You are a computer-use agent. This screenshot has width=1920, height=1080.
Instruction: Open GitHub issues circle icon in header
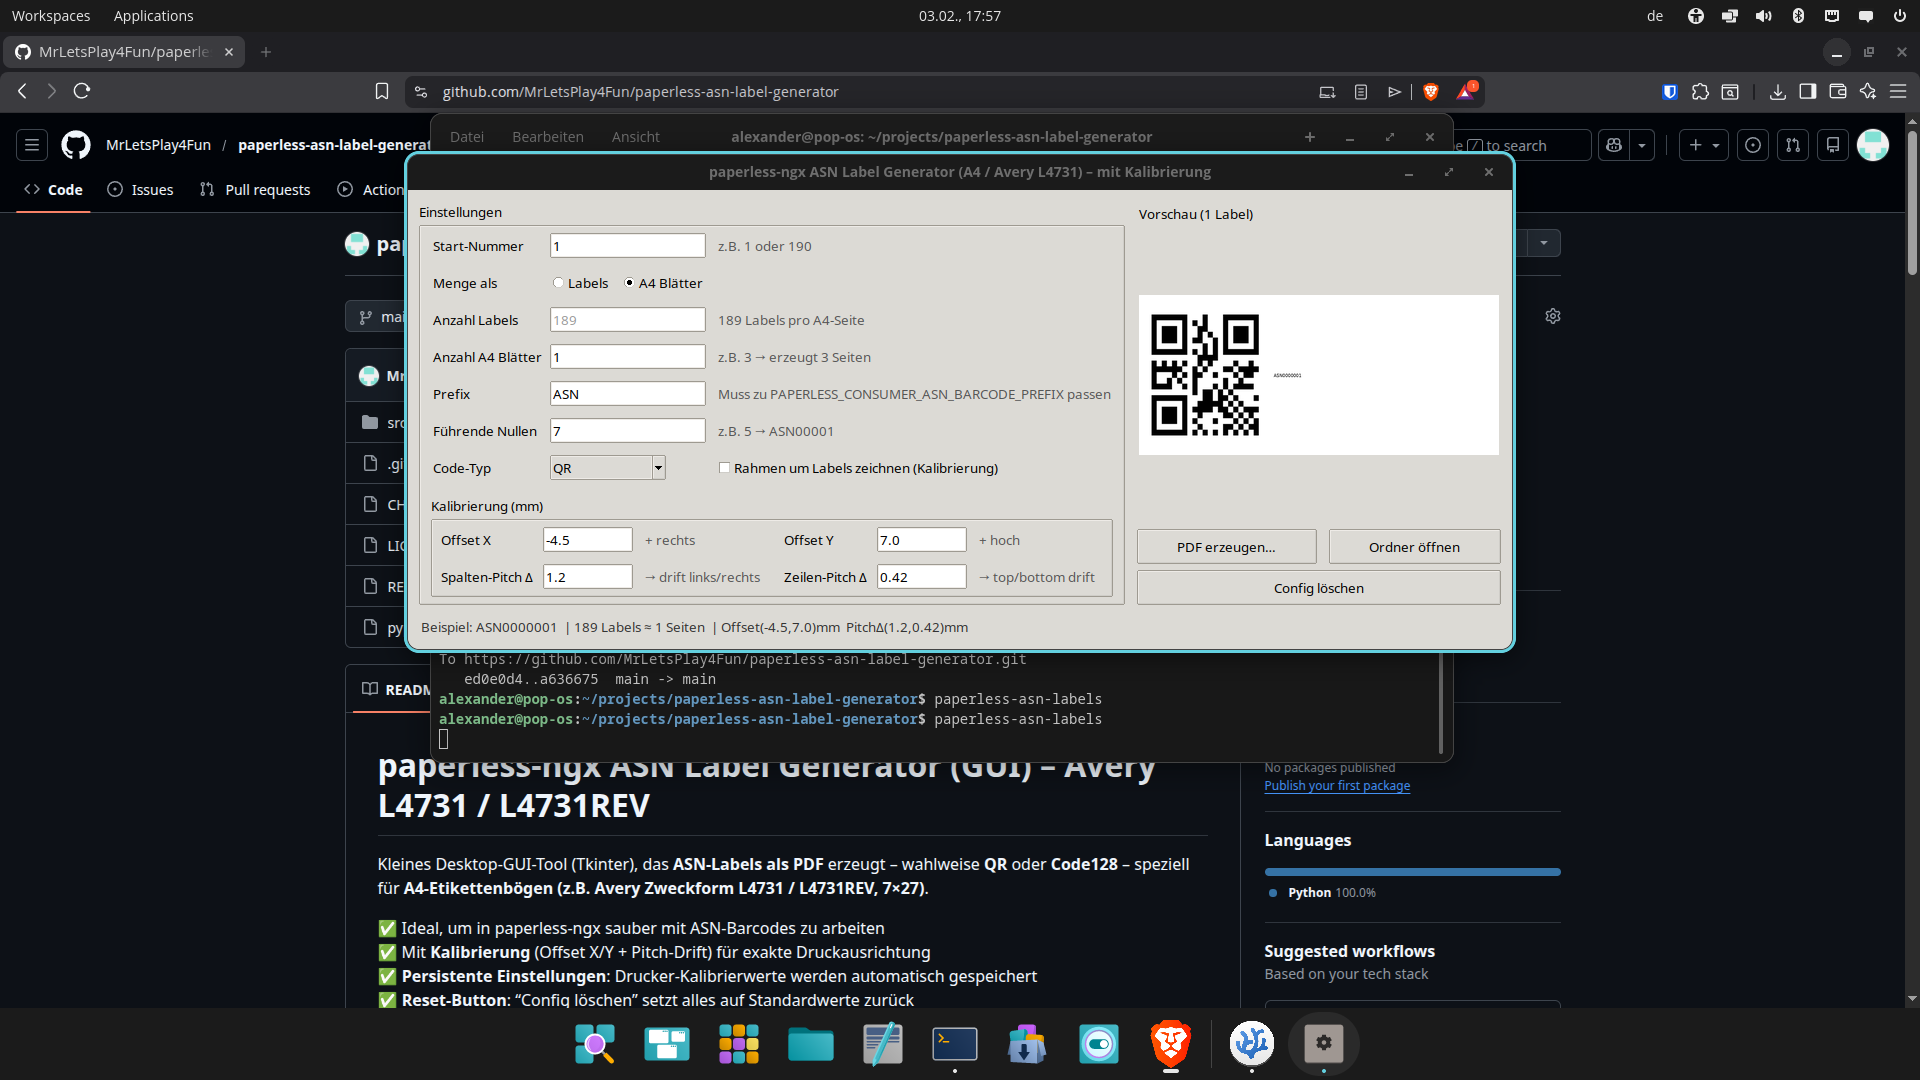[x=1753, y=145]
